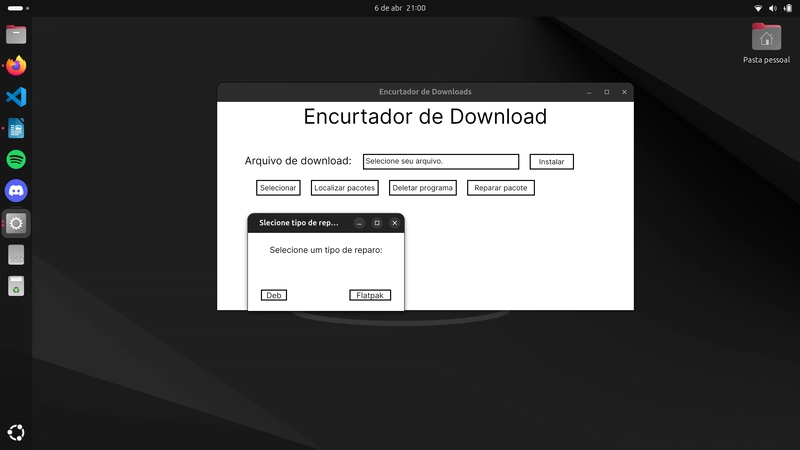
Task: Open the clock and calendar menu
Action: [x=400, y=8]
